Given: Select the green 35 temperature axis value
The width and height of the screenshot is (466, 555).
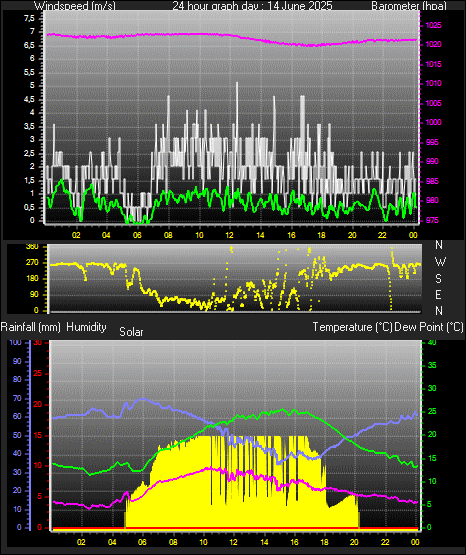Looking at the screenshot, I should coord(432,365).
